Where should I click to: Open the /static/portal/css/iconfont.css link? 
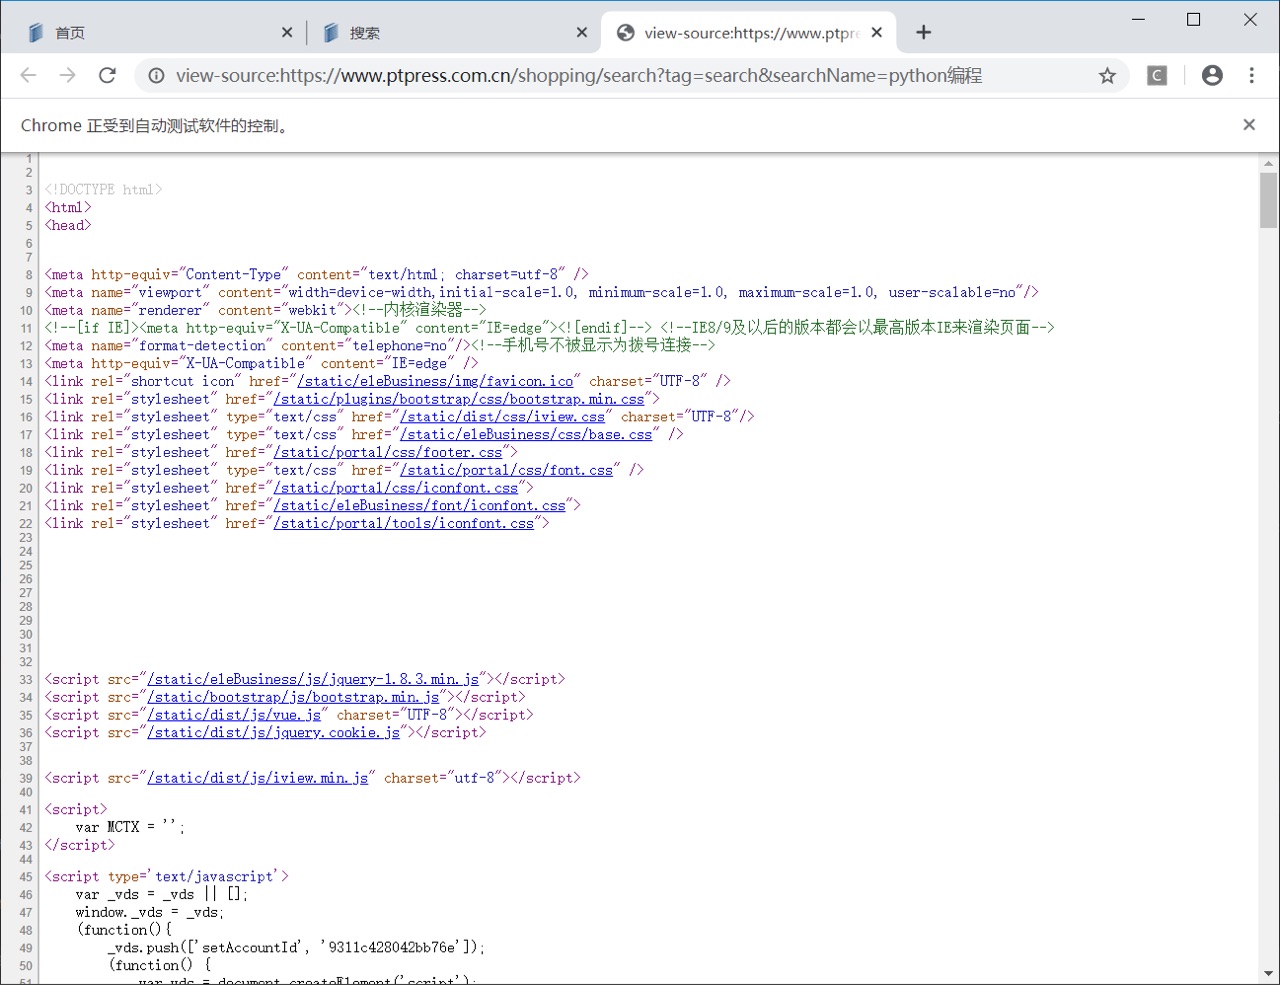click(x=396, y=488)
